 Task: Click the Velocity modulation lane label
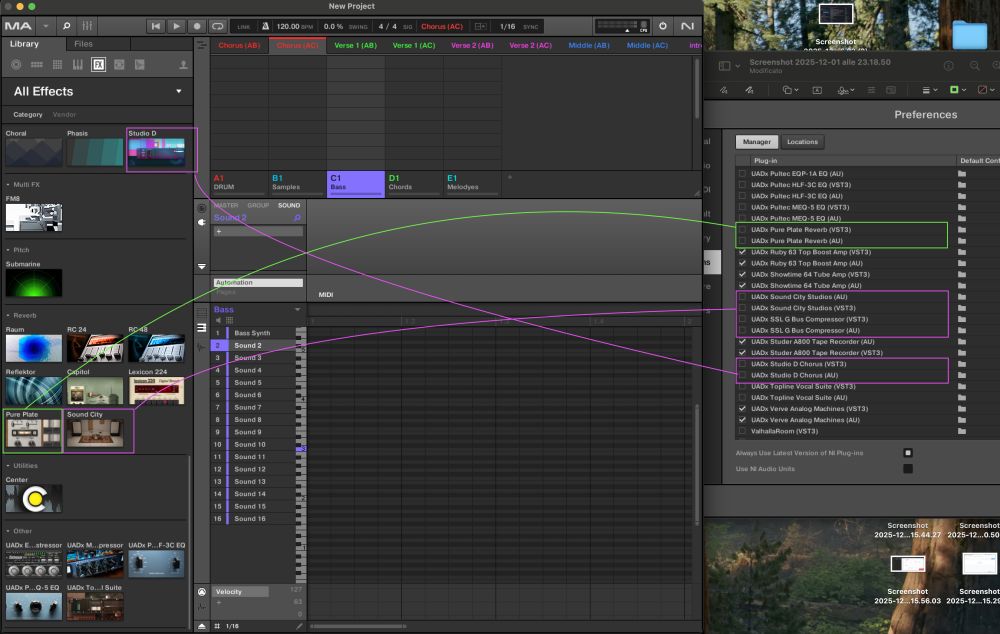(241, 592)
